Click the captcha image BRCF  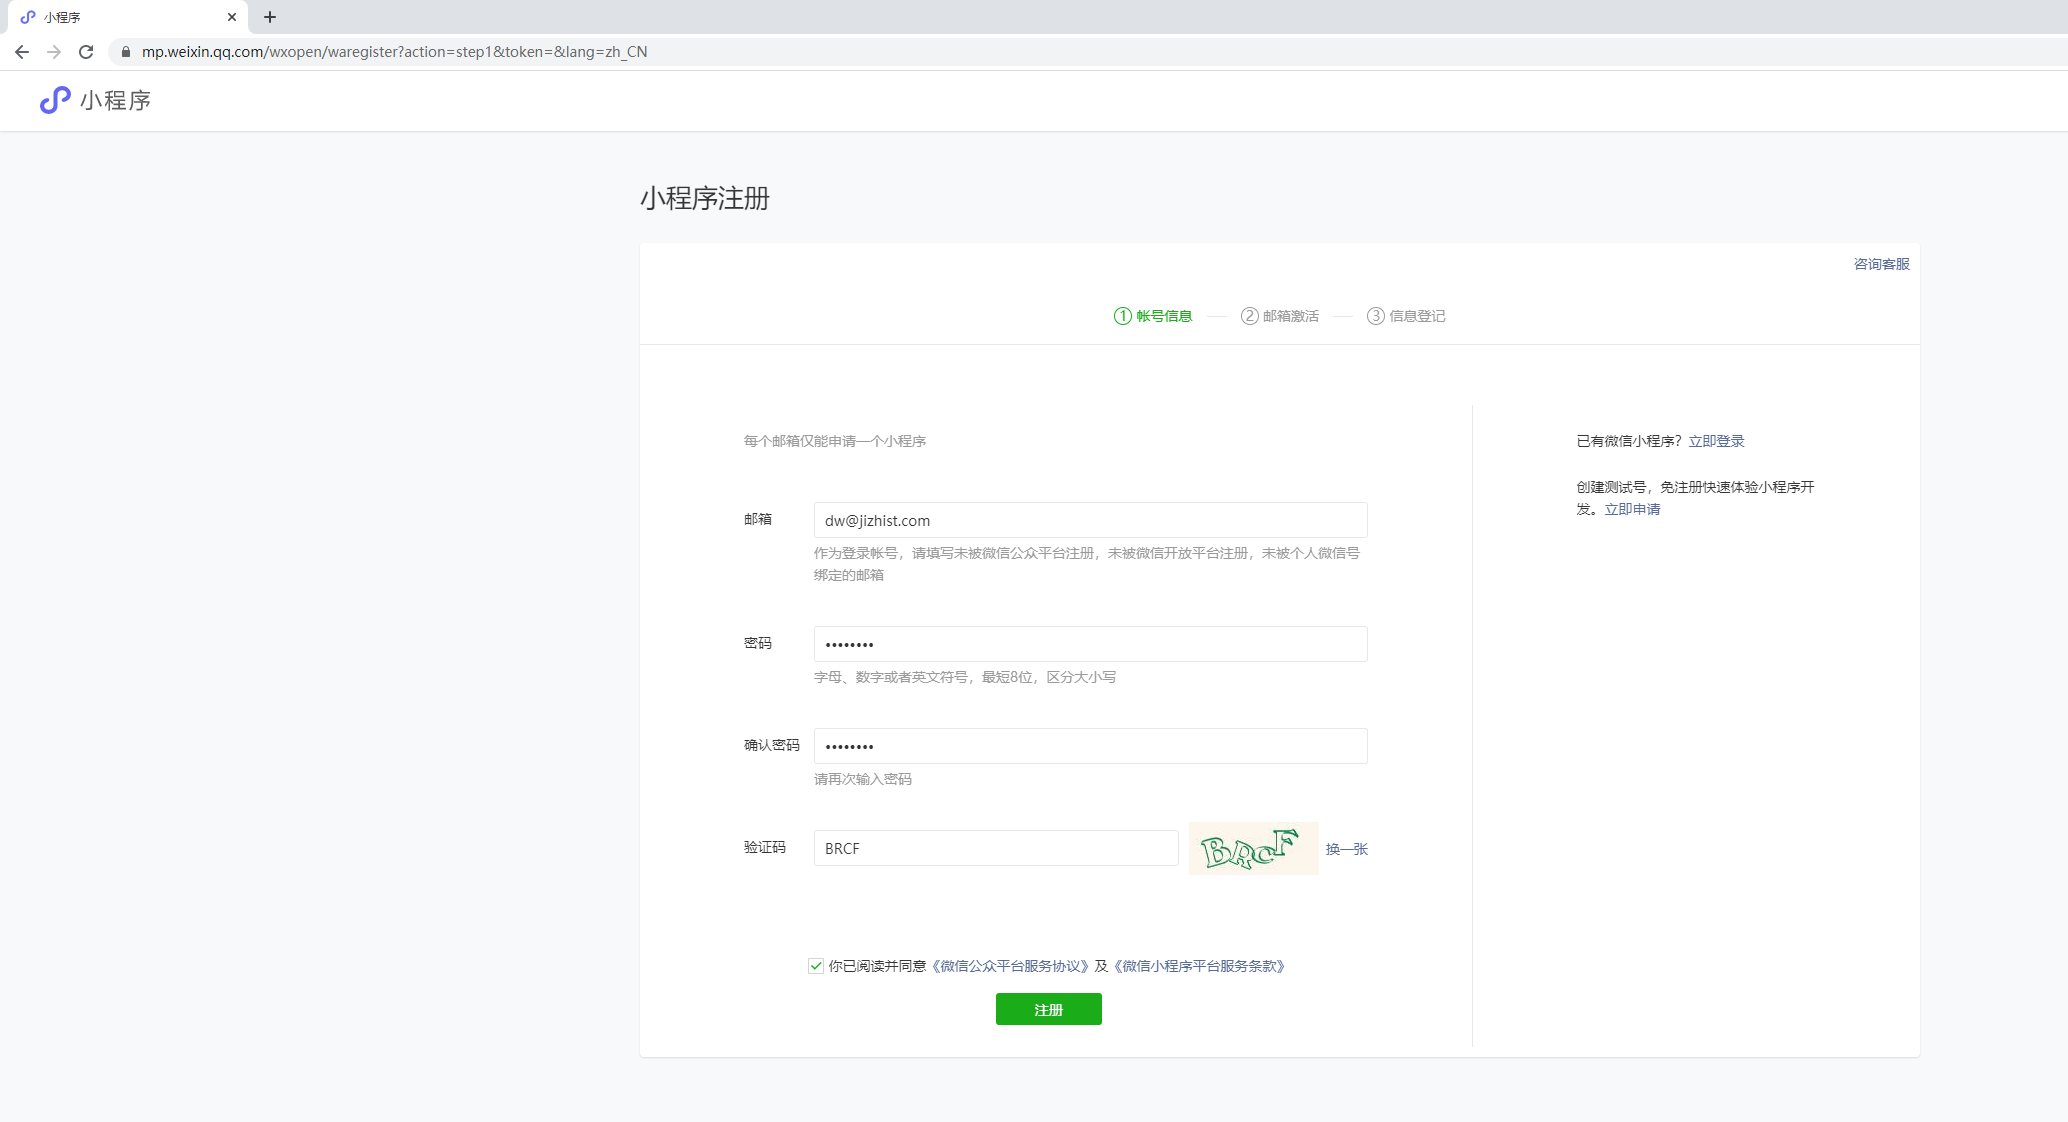click(1253, 848)
